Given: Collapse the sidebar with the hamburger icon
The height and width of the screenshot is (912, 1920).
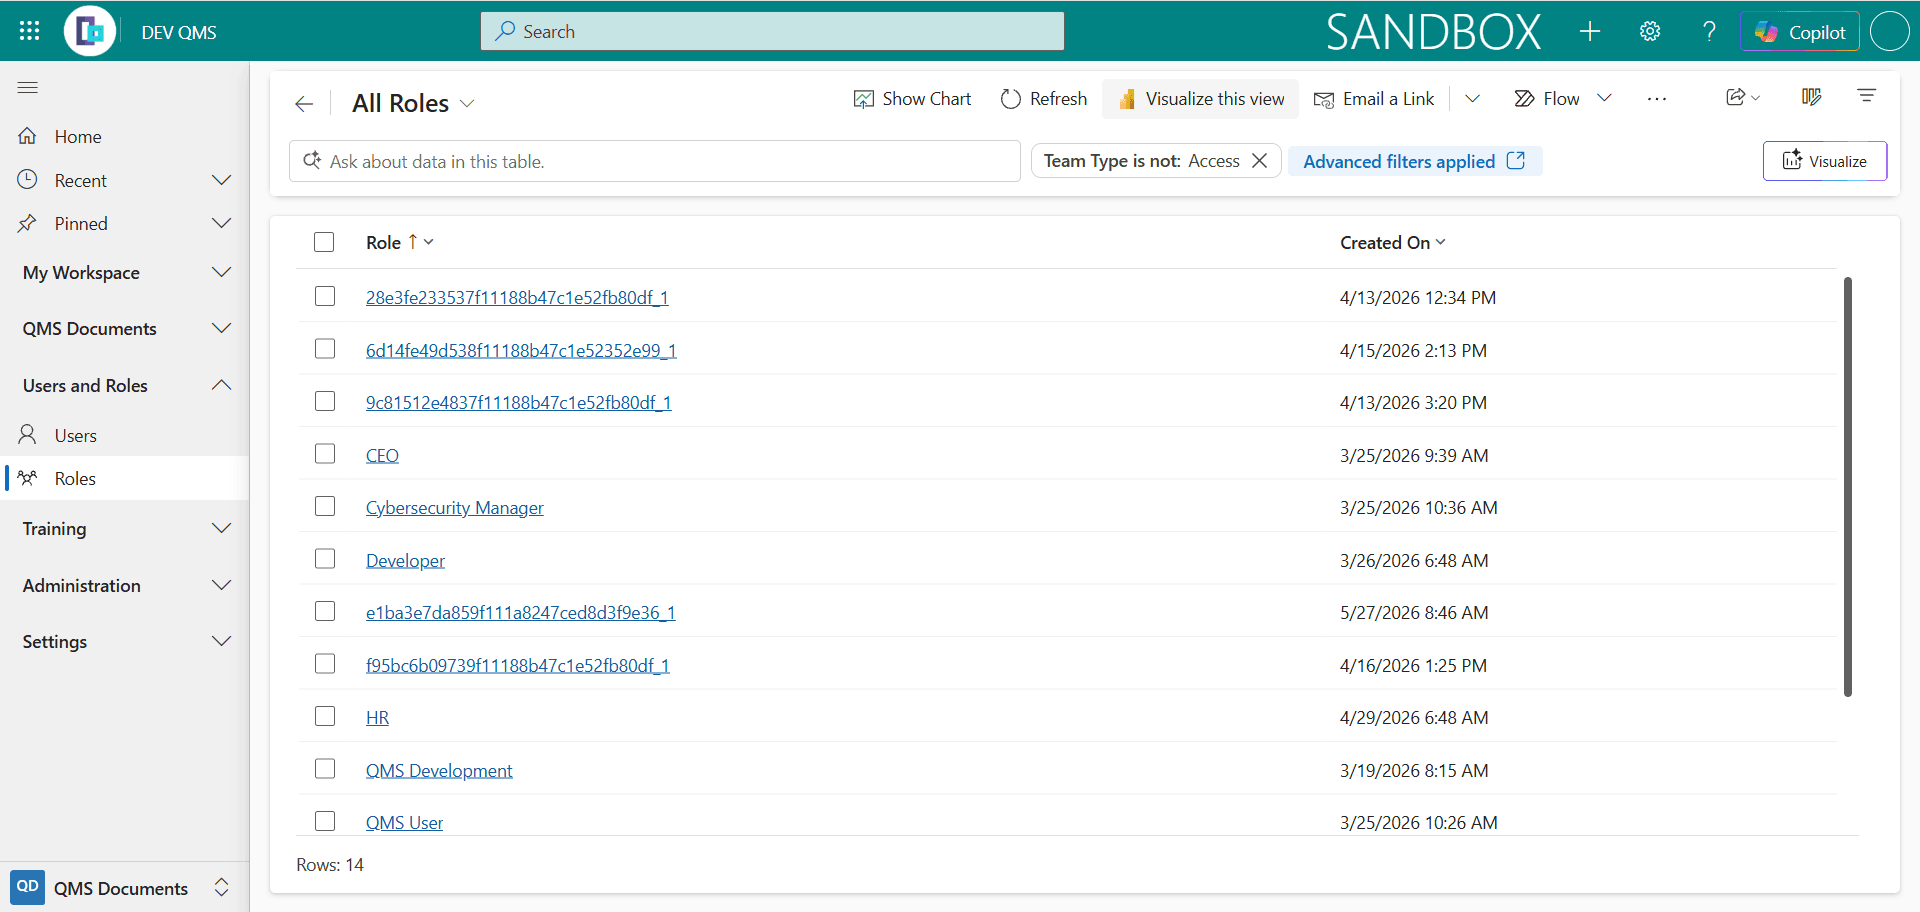Looking at the screenshot, I should [x=28, y=88].
